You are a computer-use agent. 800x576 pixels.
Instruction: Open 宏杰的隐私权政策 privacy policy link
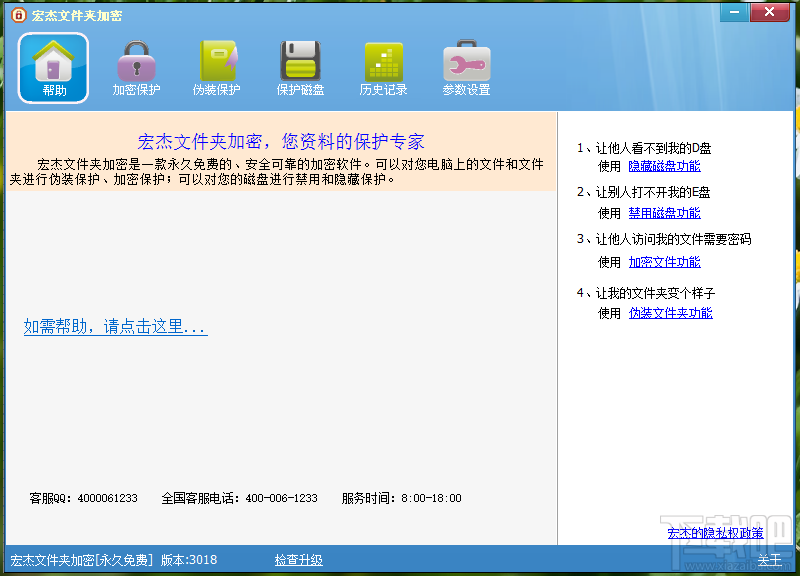(713, 533)
